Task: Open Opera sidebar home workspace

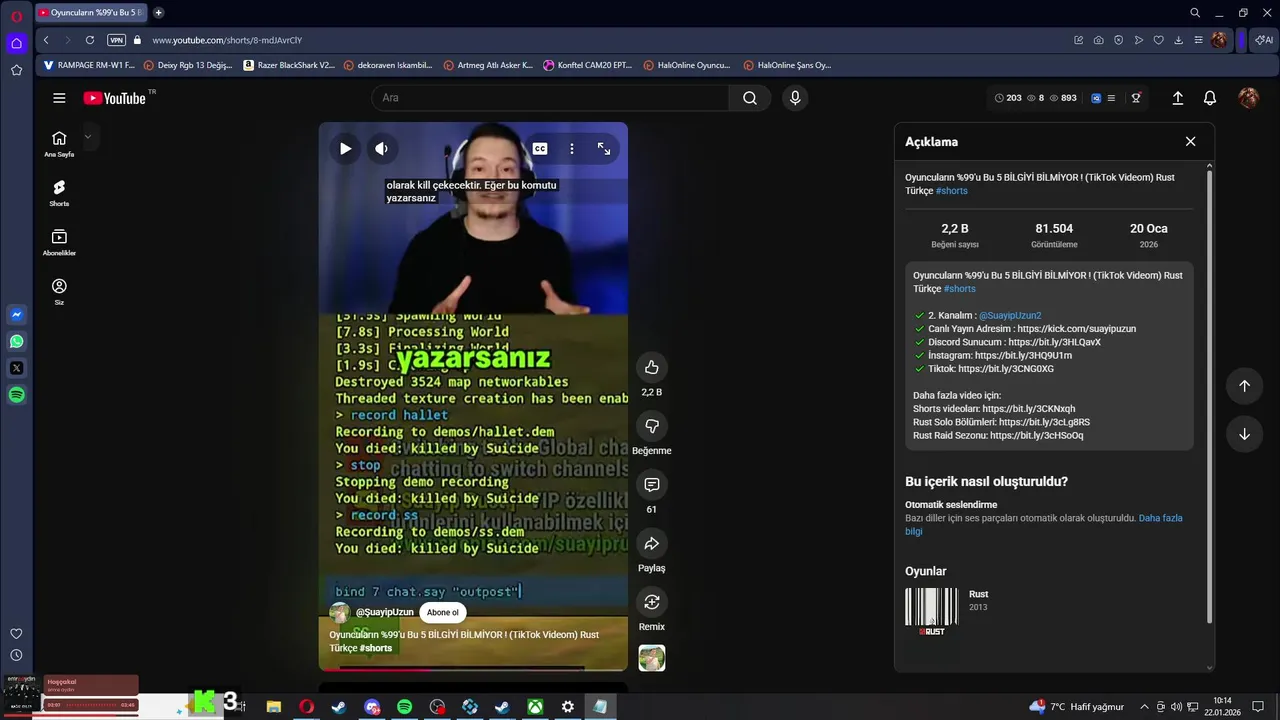Action: point(16,43)
